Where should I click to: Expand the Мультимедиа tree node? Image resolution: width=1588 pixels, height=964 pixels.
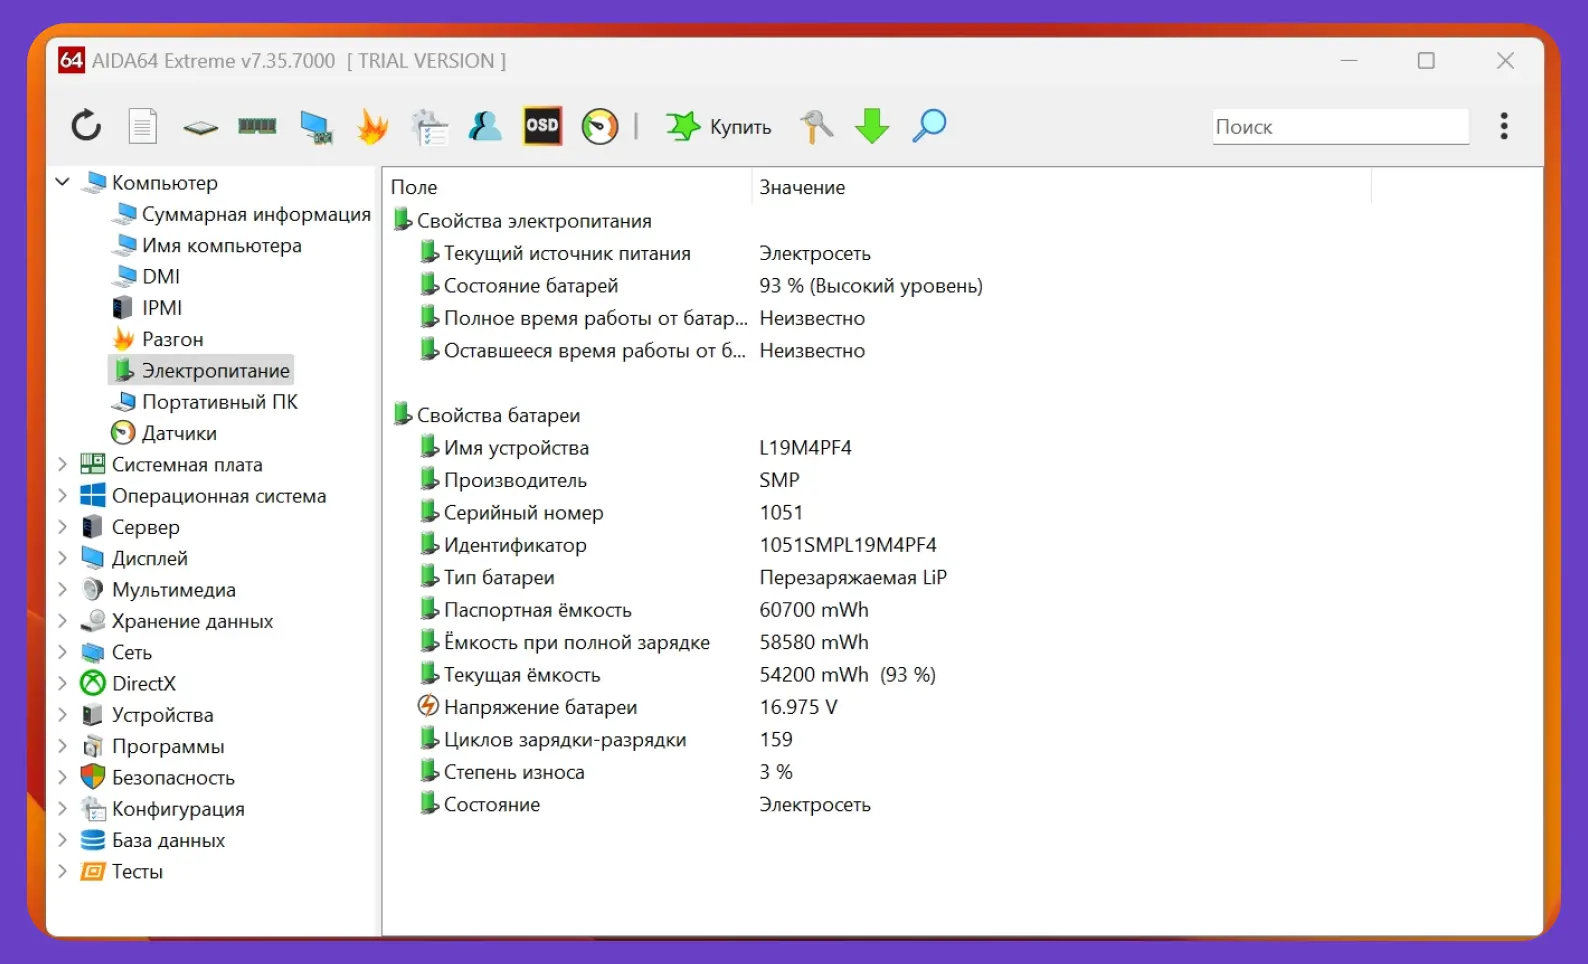coord(62,589)
